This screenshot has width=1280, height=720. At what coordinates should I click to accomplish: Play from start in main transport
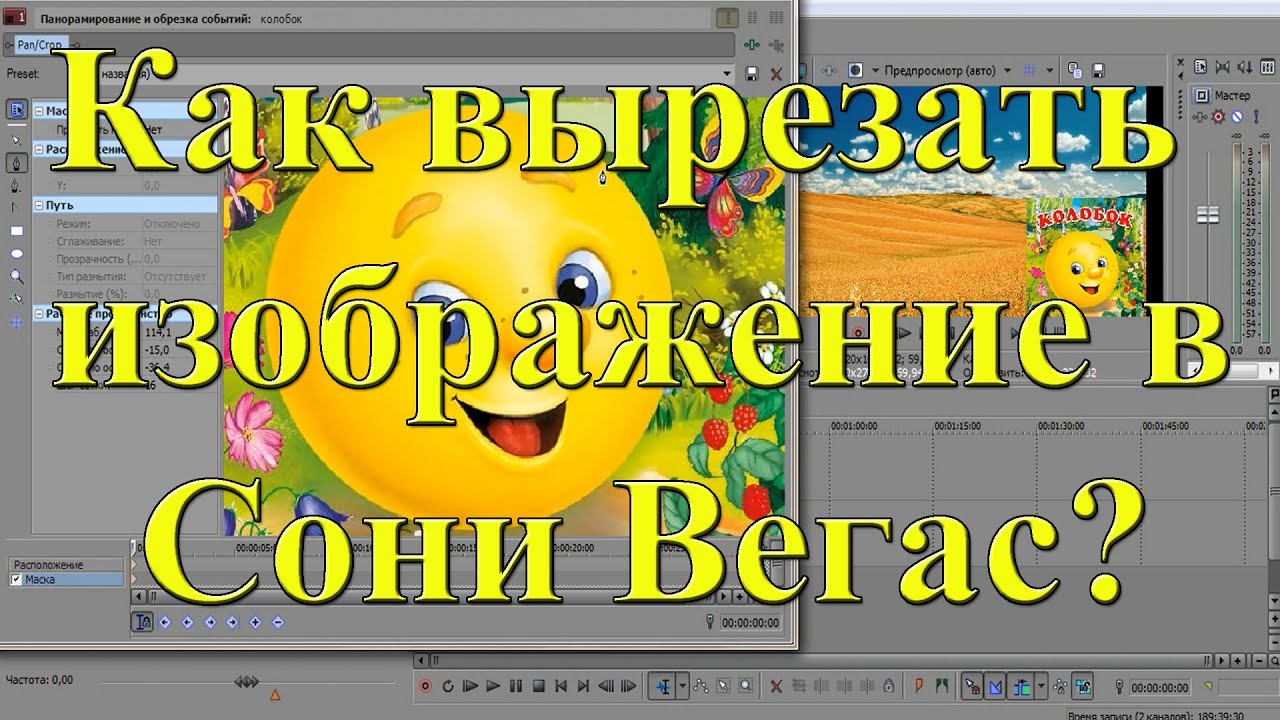(470, 687)
